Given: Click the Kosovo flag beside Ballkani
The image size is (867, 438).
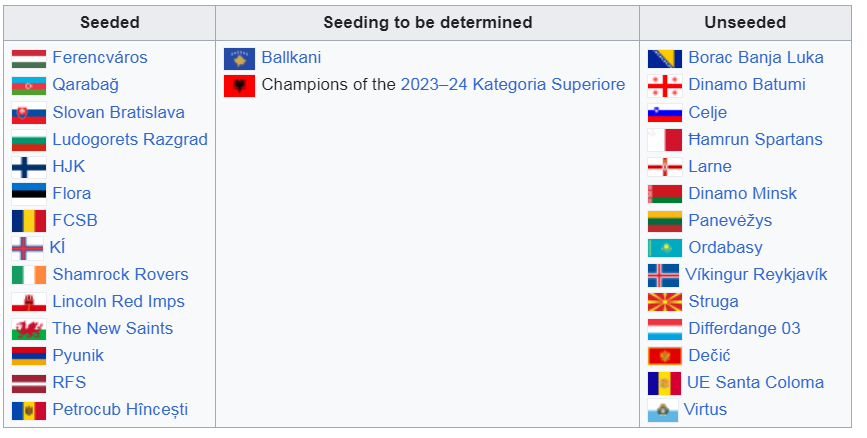Looking at the screenshot, I should [239, 59].
